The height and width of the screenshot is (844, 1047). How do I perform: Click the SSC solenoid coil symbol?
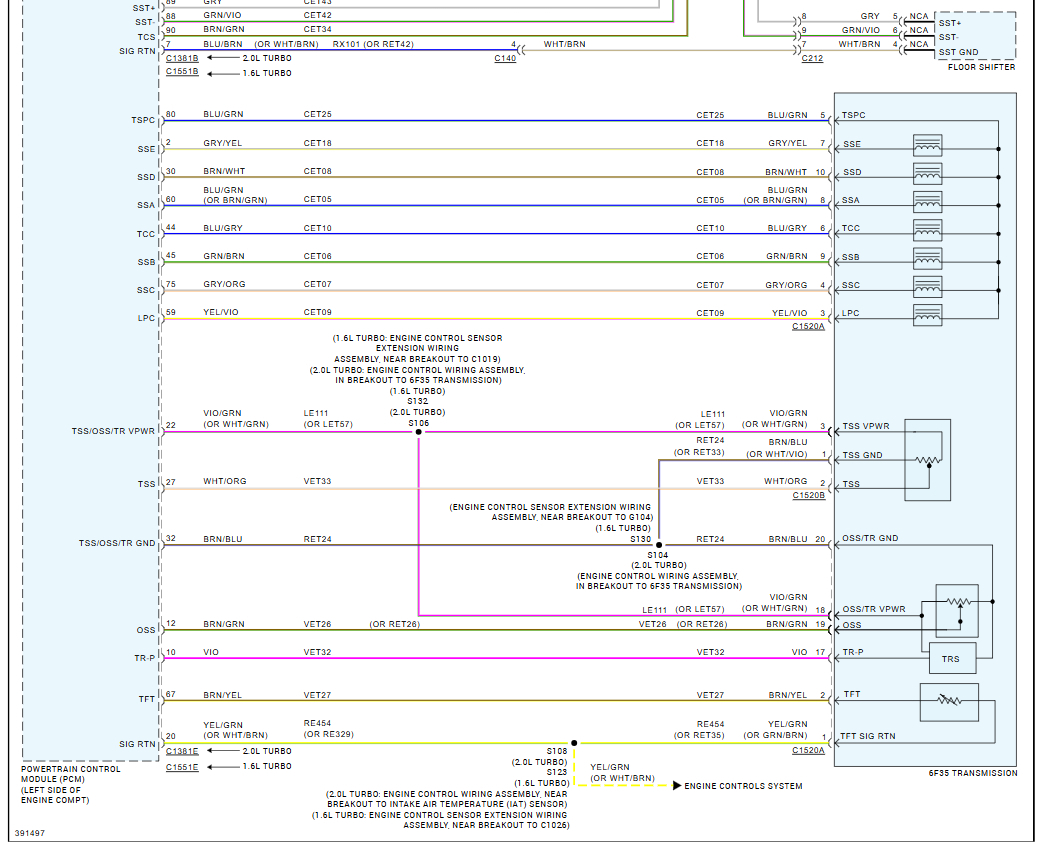(927, 286)
